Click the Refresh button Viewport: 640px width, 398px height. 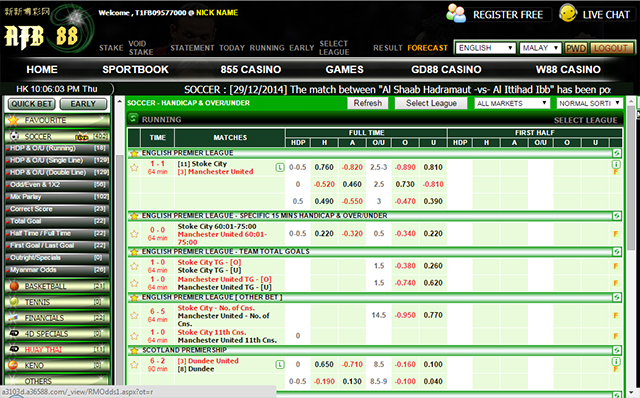(x=367, y=103)
